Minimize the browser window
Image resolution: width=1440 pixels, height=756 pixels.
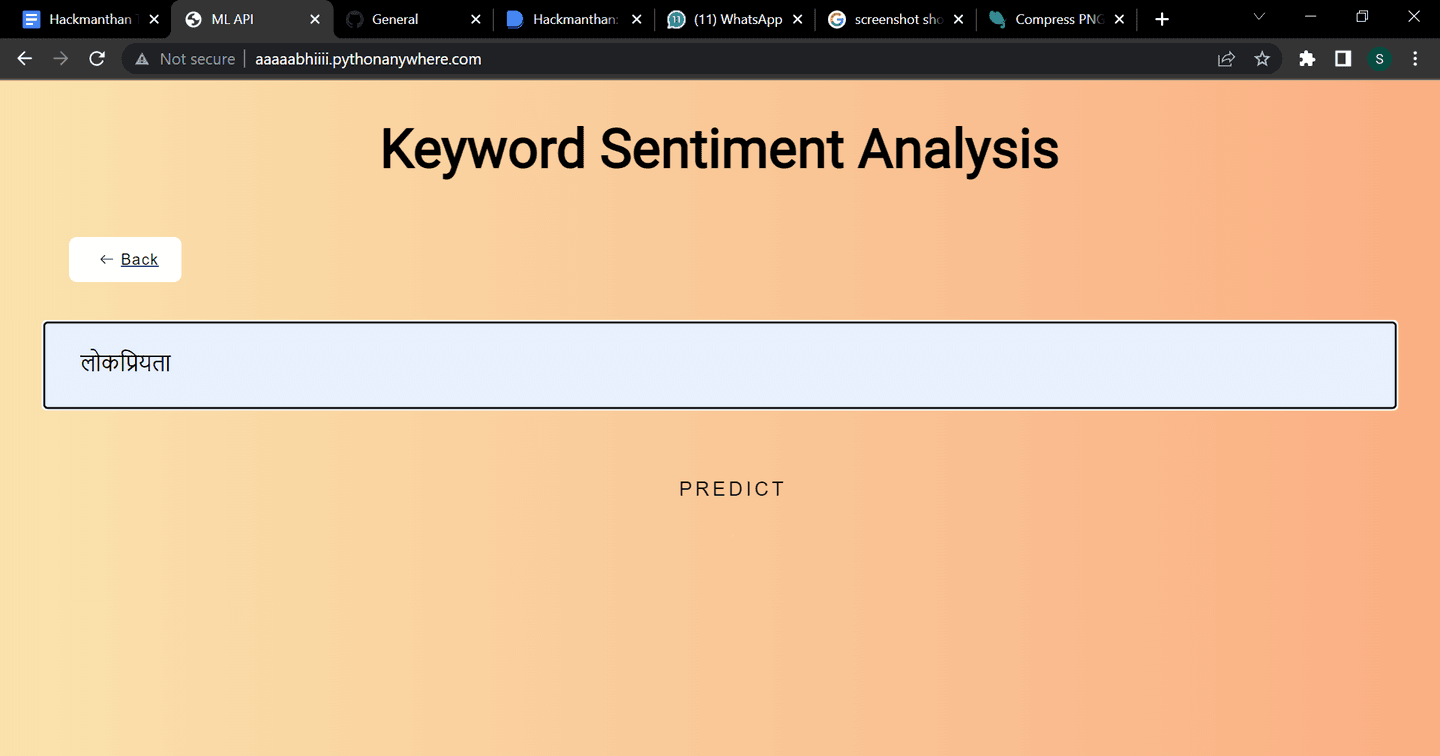1310,17
